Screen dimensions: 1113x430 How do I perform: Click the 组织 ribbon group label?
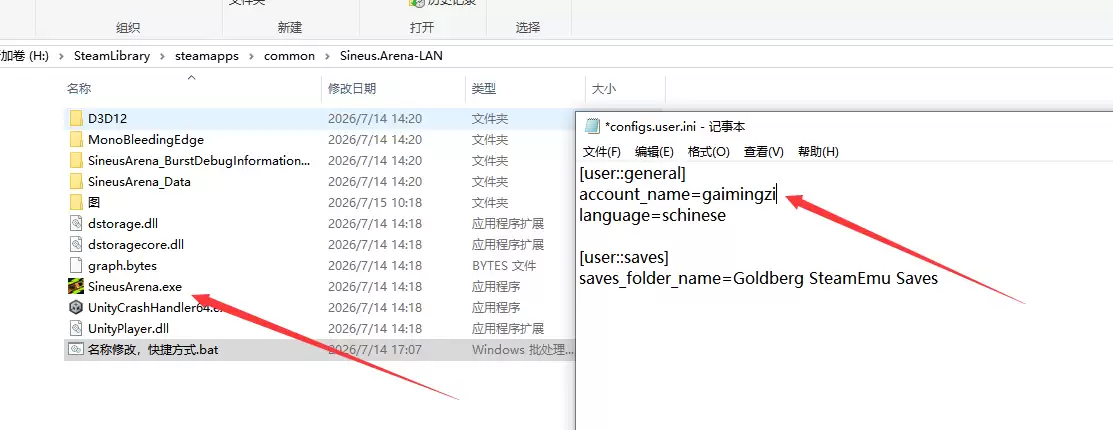(x=128, y=28)
